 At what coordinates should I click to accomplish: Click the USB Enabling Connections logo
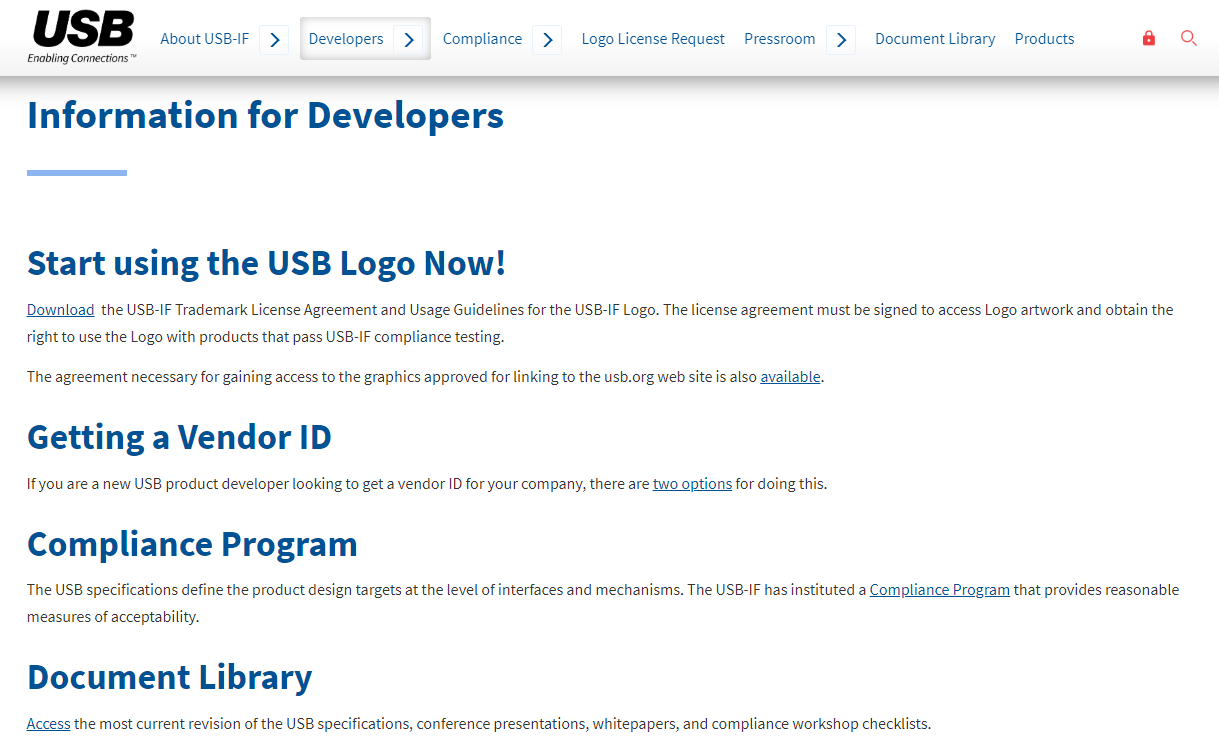[82, 37]
